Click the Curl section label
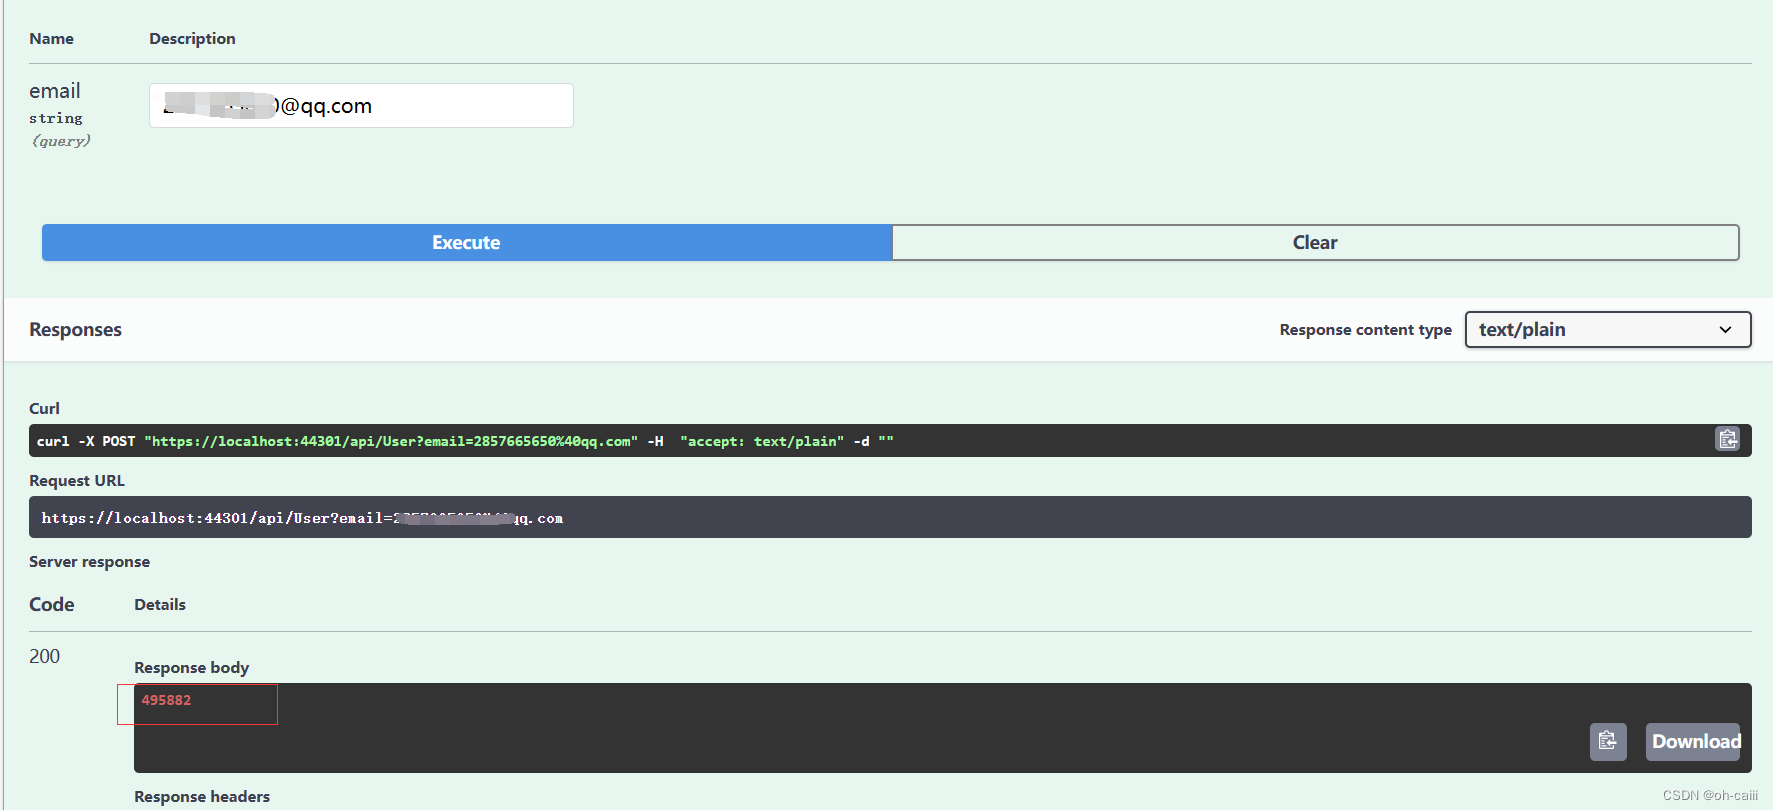Image resolution: width=1773 pixels, height=810 pixels. [x=44, y=408]
